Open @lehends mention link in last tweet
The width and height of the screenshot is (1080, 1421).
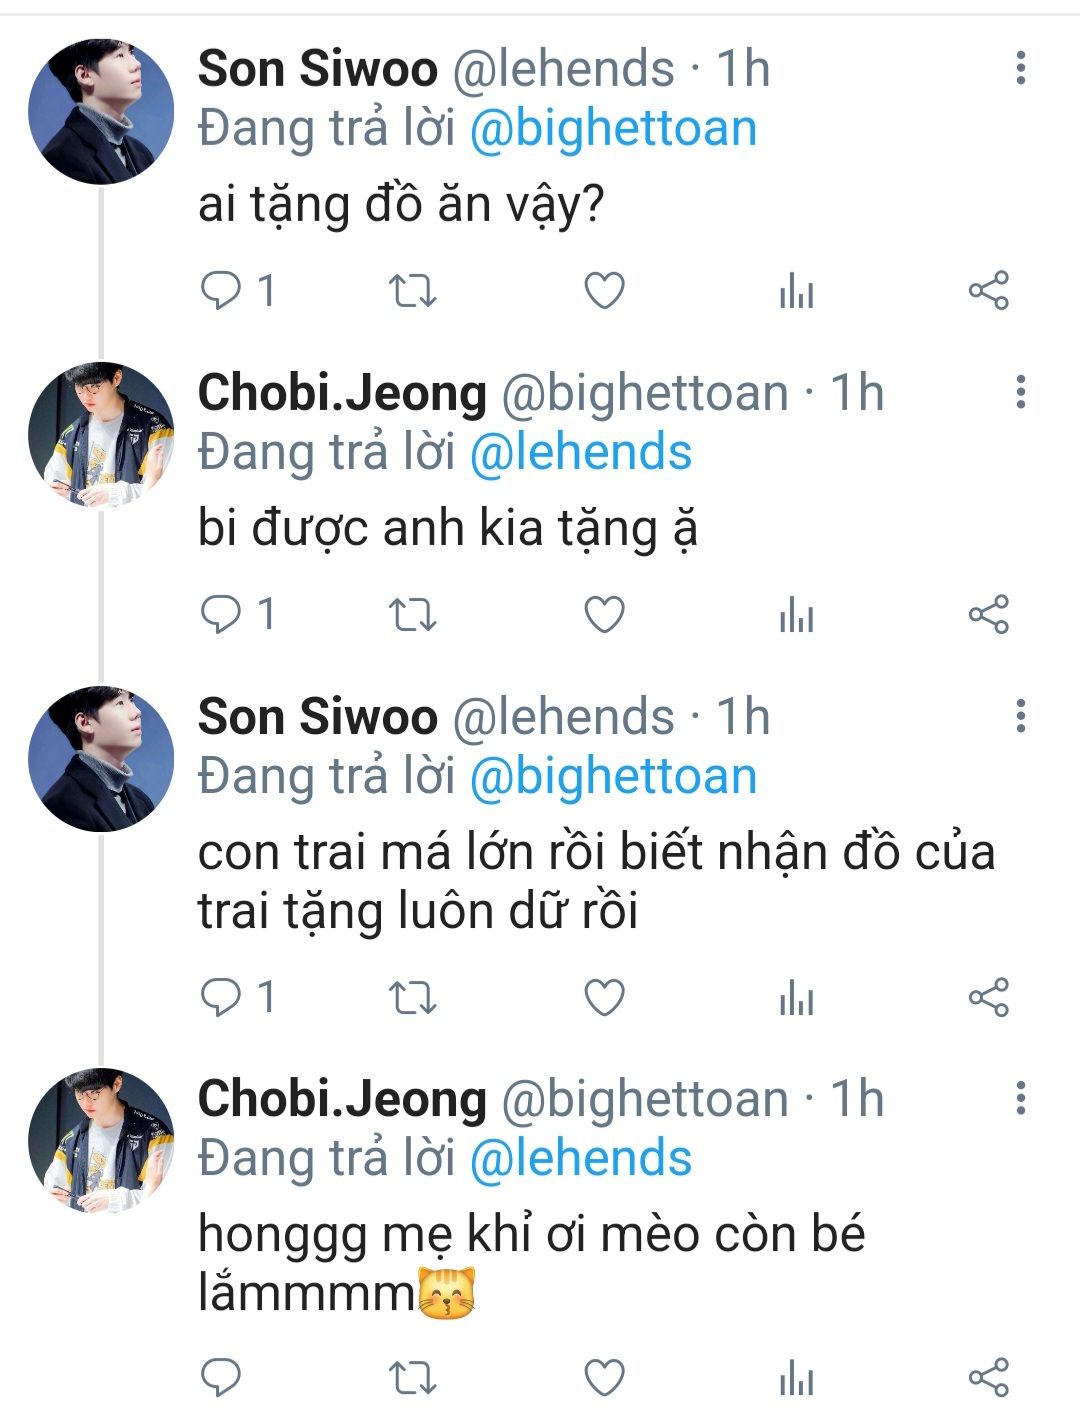[x=580, y=1159]
